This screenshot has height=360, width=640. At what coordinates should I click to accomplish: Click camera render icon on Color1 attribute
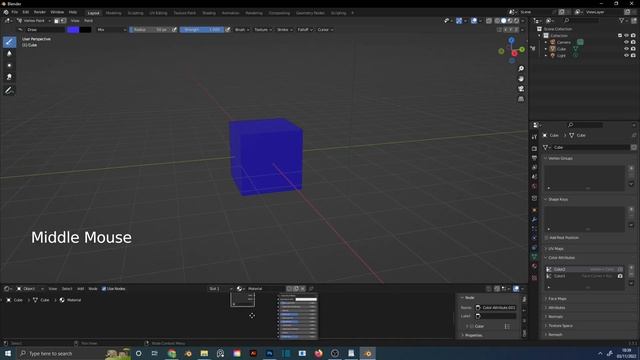coord(620,276)
